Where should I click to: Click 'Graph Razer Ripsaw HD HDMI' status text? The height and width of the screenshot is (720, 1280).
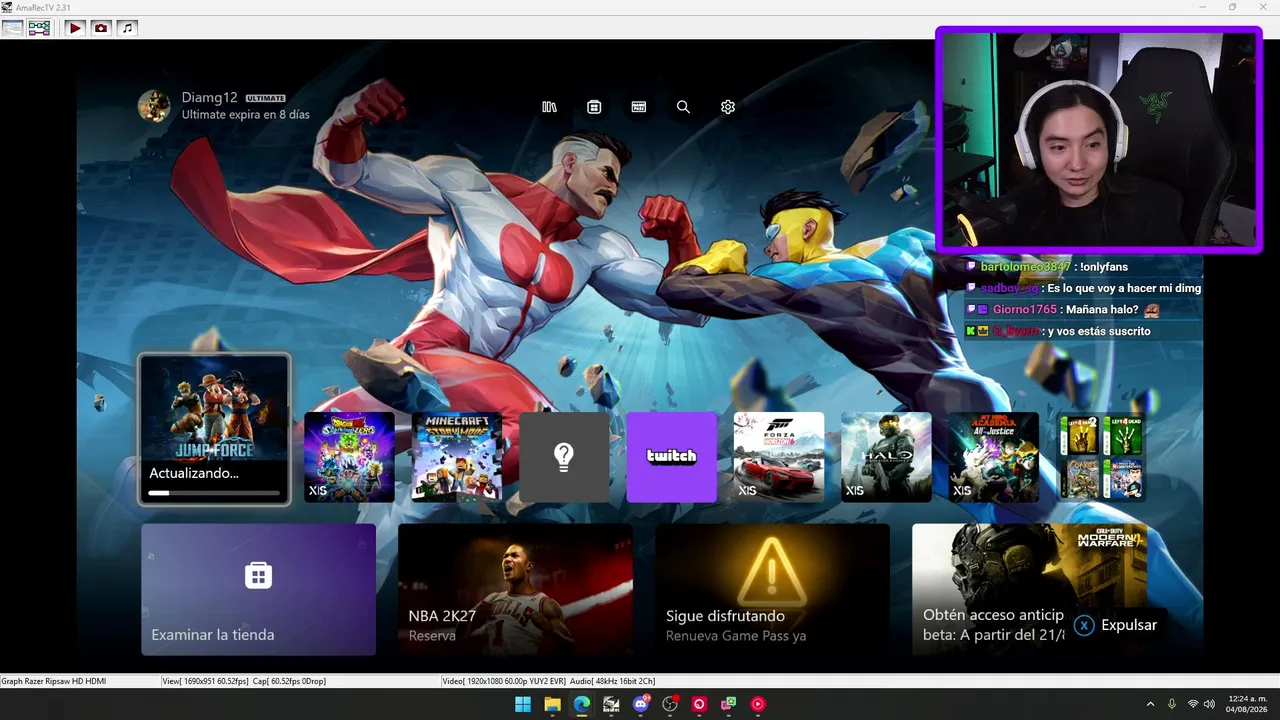tap(53, 681)
